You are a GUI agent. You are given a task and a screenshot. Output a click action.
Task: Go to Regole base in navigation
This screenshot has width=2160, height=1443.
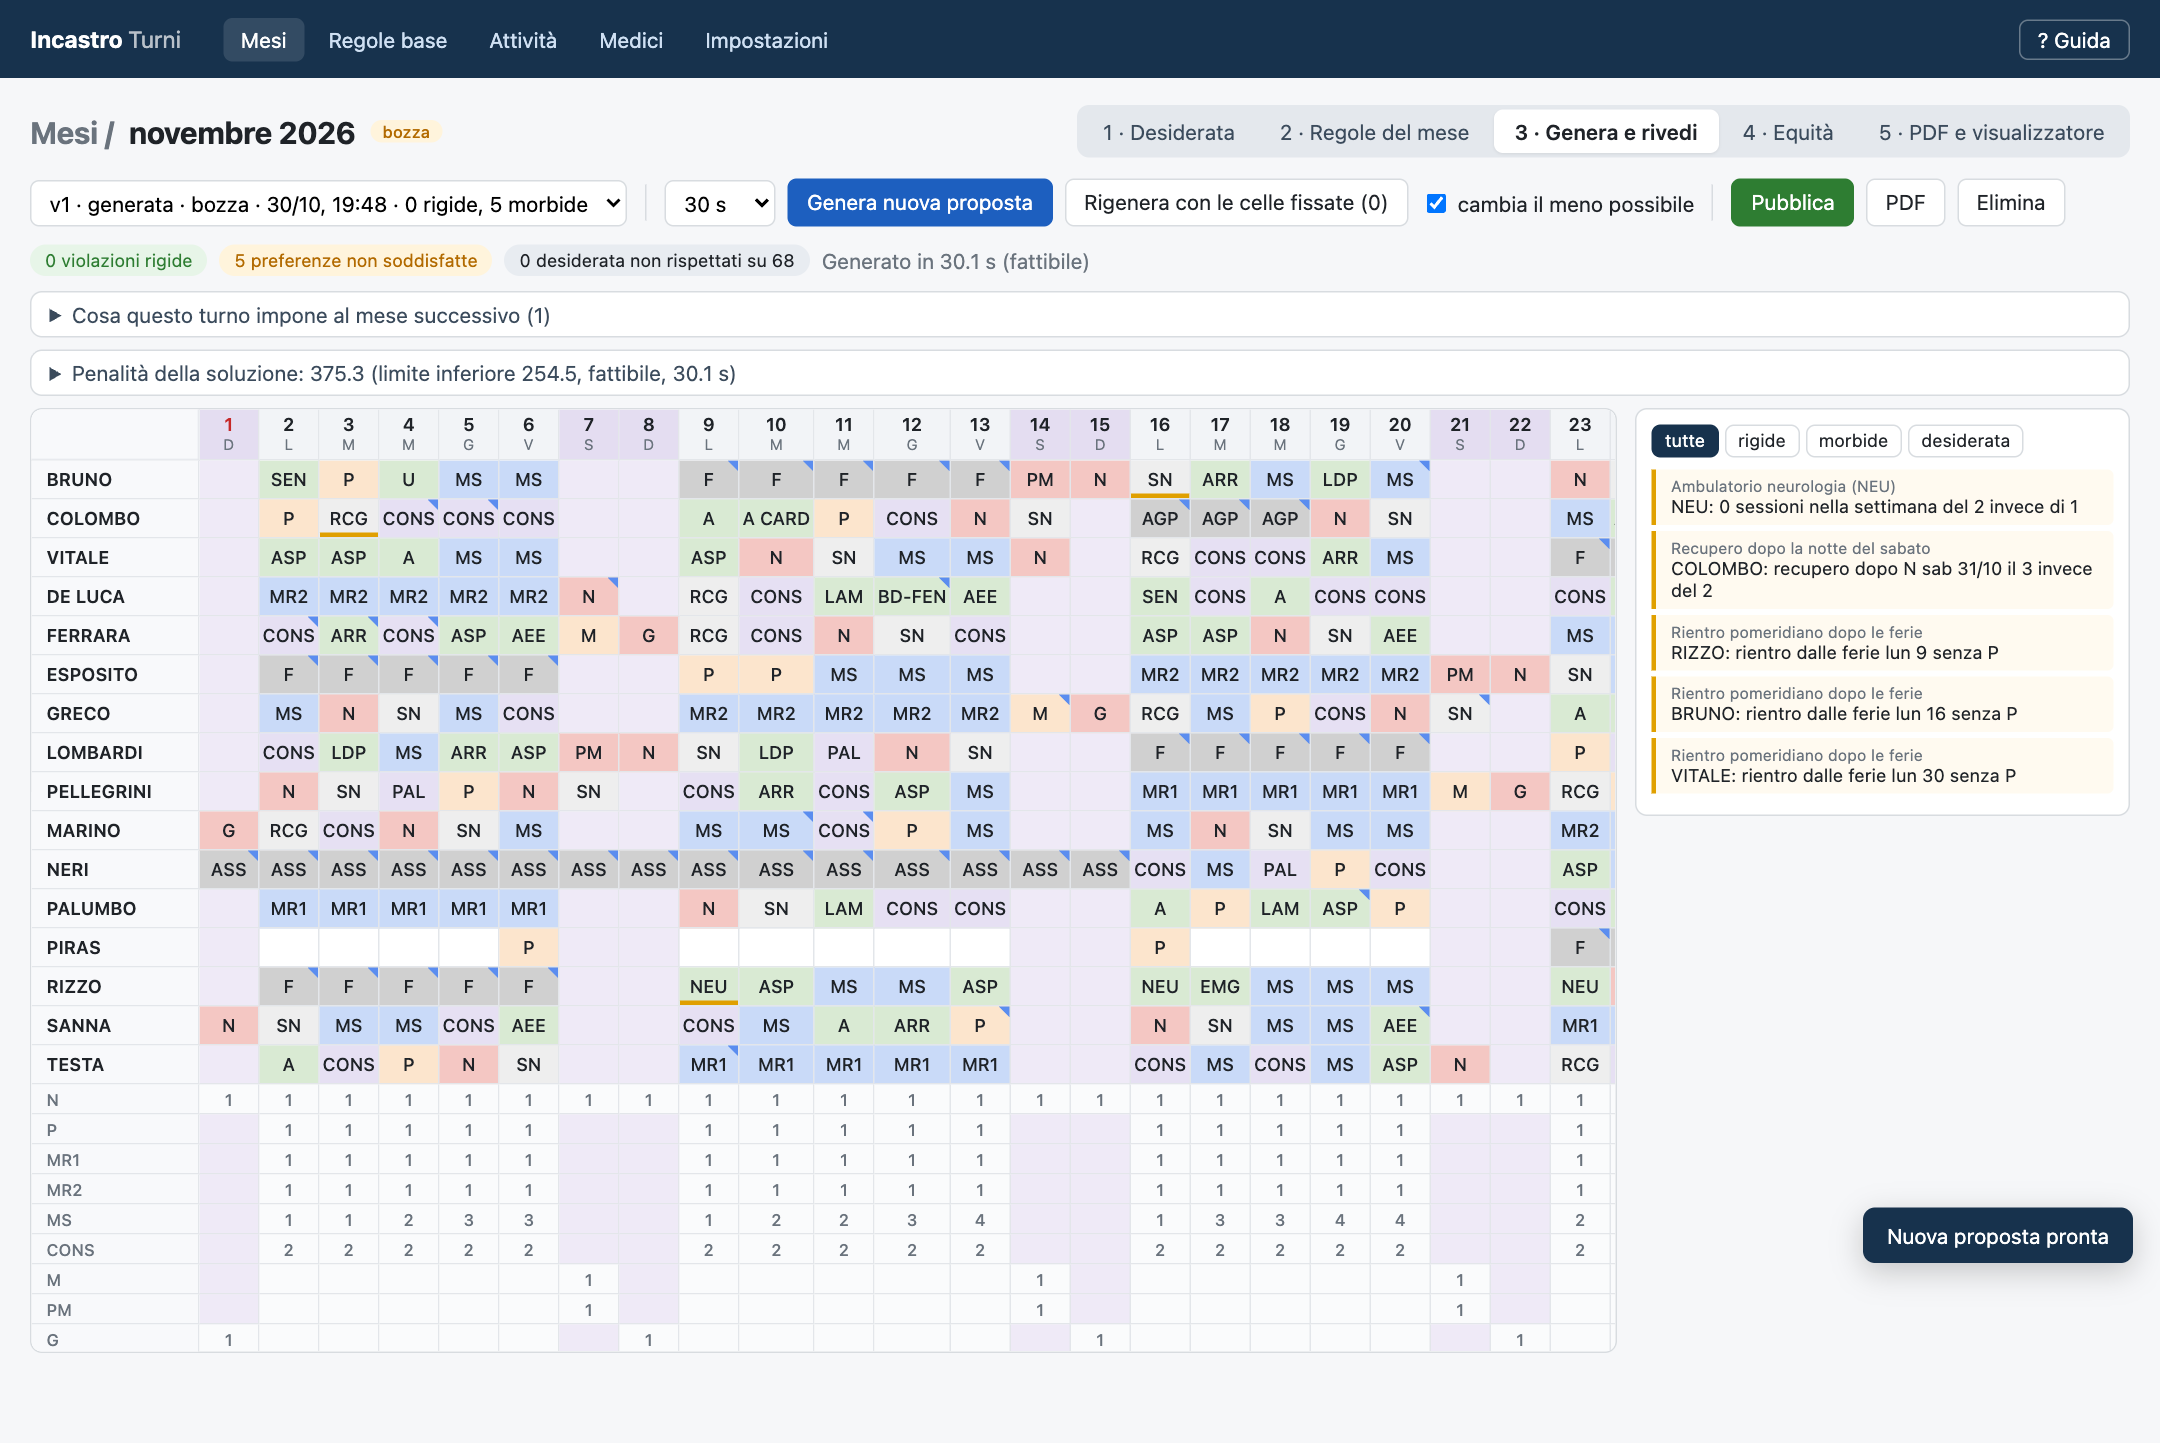pos(388,40)
